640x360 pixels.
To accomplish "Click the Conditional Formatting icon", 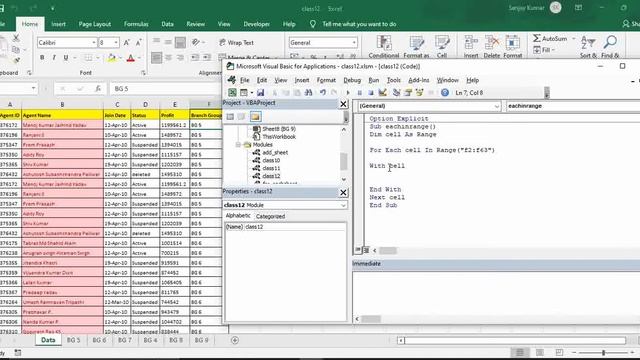I will point(384,47).
